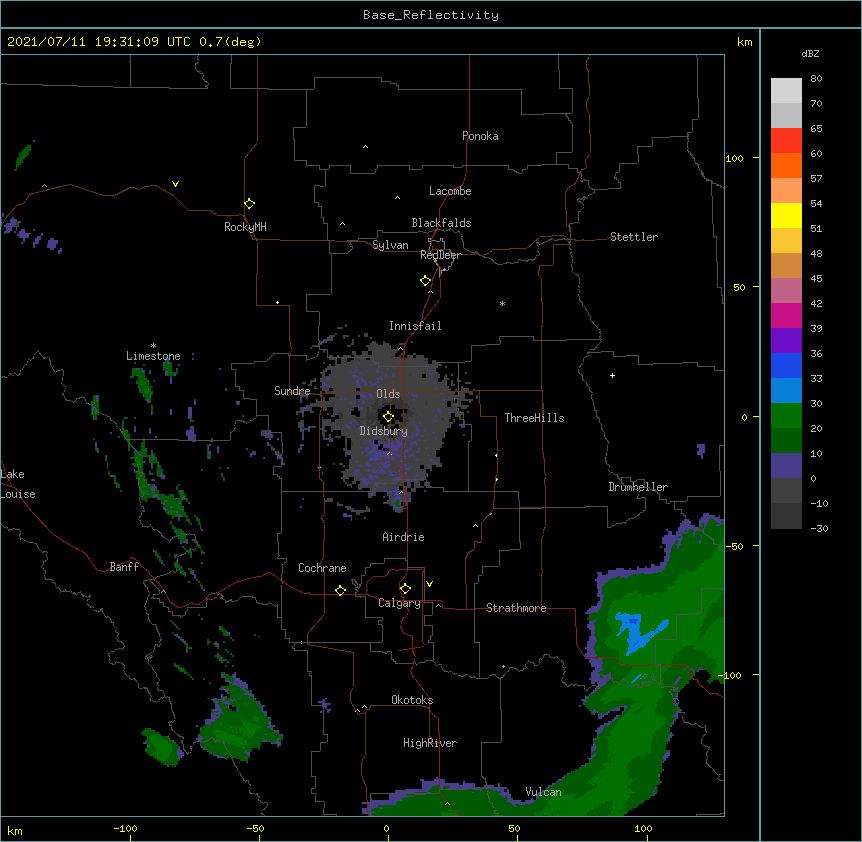The image size is (862, 842).
Task: Select the magenta 42 dBZ legend swatch
Action: (x=786, y=315)
